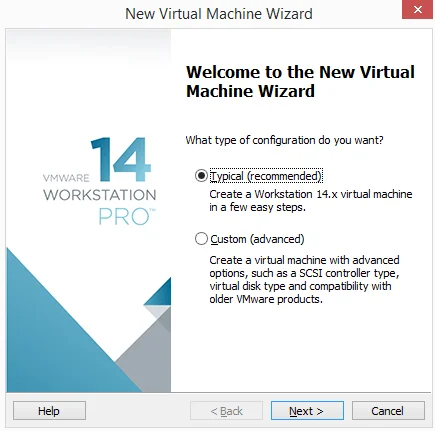Click the description mentioning SCSI controller type
Viewport: 435px width, 431px height.
point(304,279)
